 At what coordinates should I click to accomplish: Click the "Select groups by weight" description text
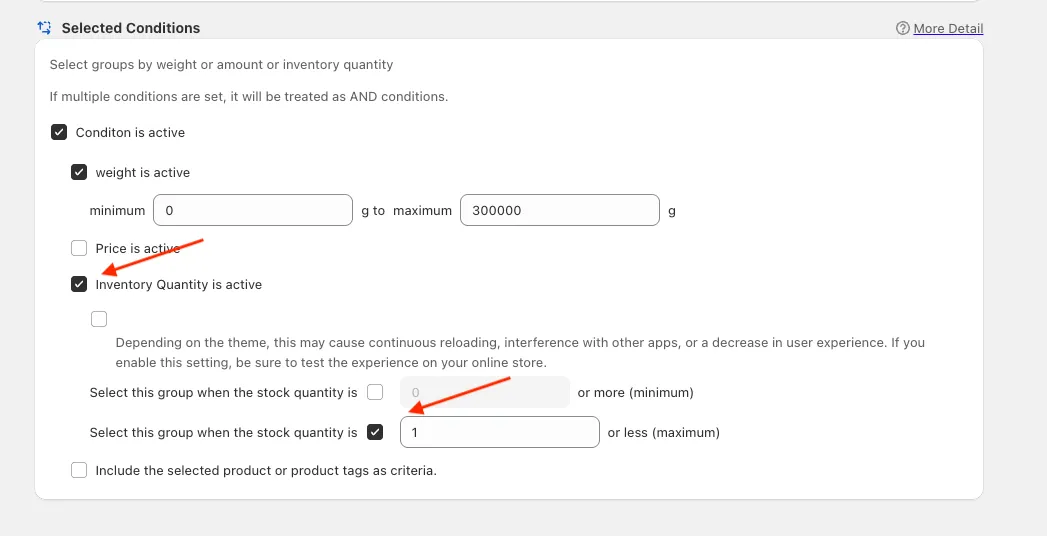tap(221, 65)
